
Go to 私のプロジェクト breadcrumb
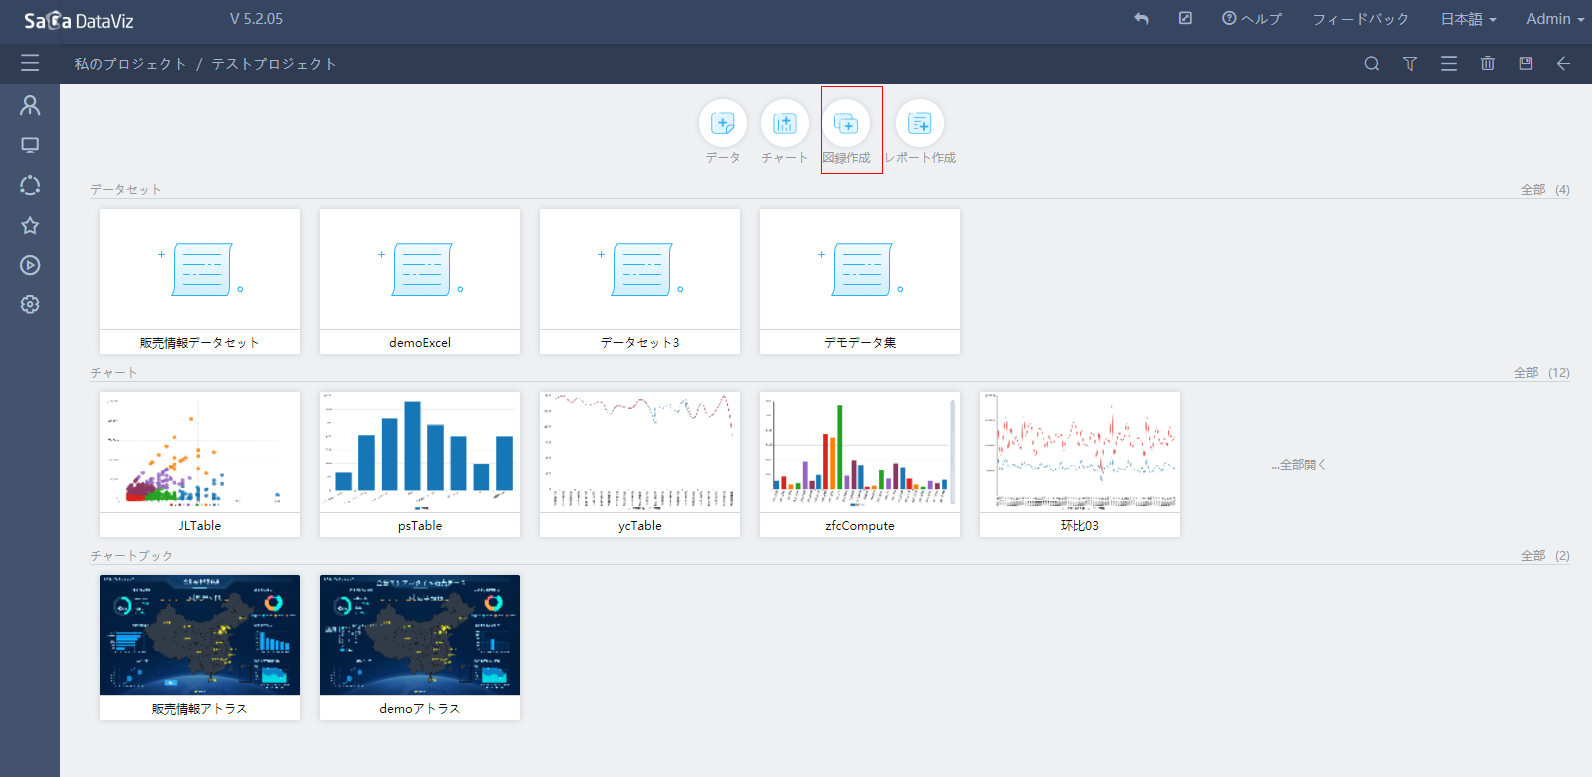pyautogui.click(x=131, y=64)
